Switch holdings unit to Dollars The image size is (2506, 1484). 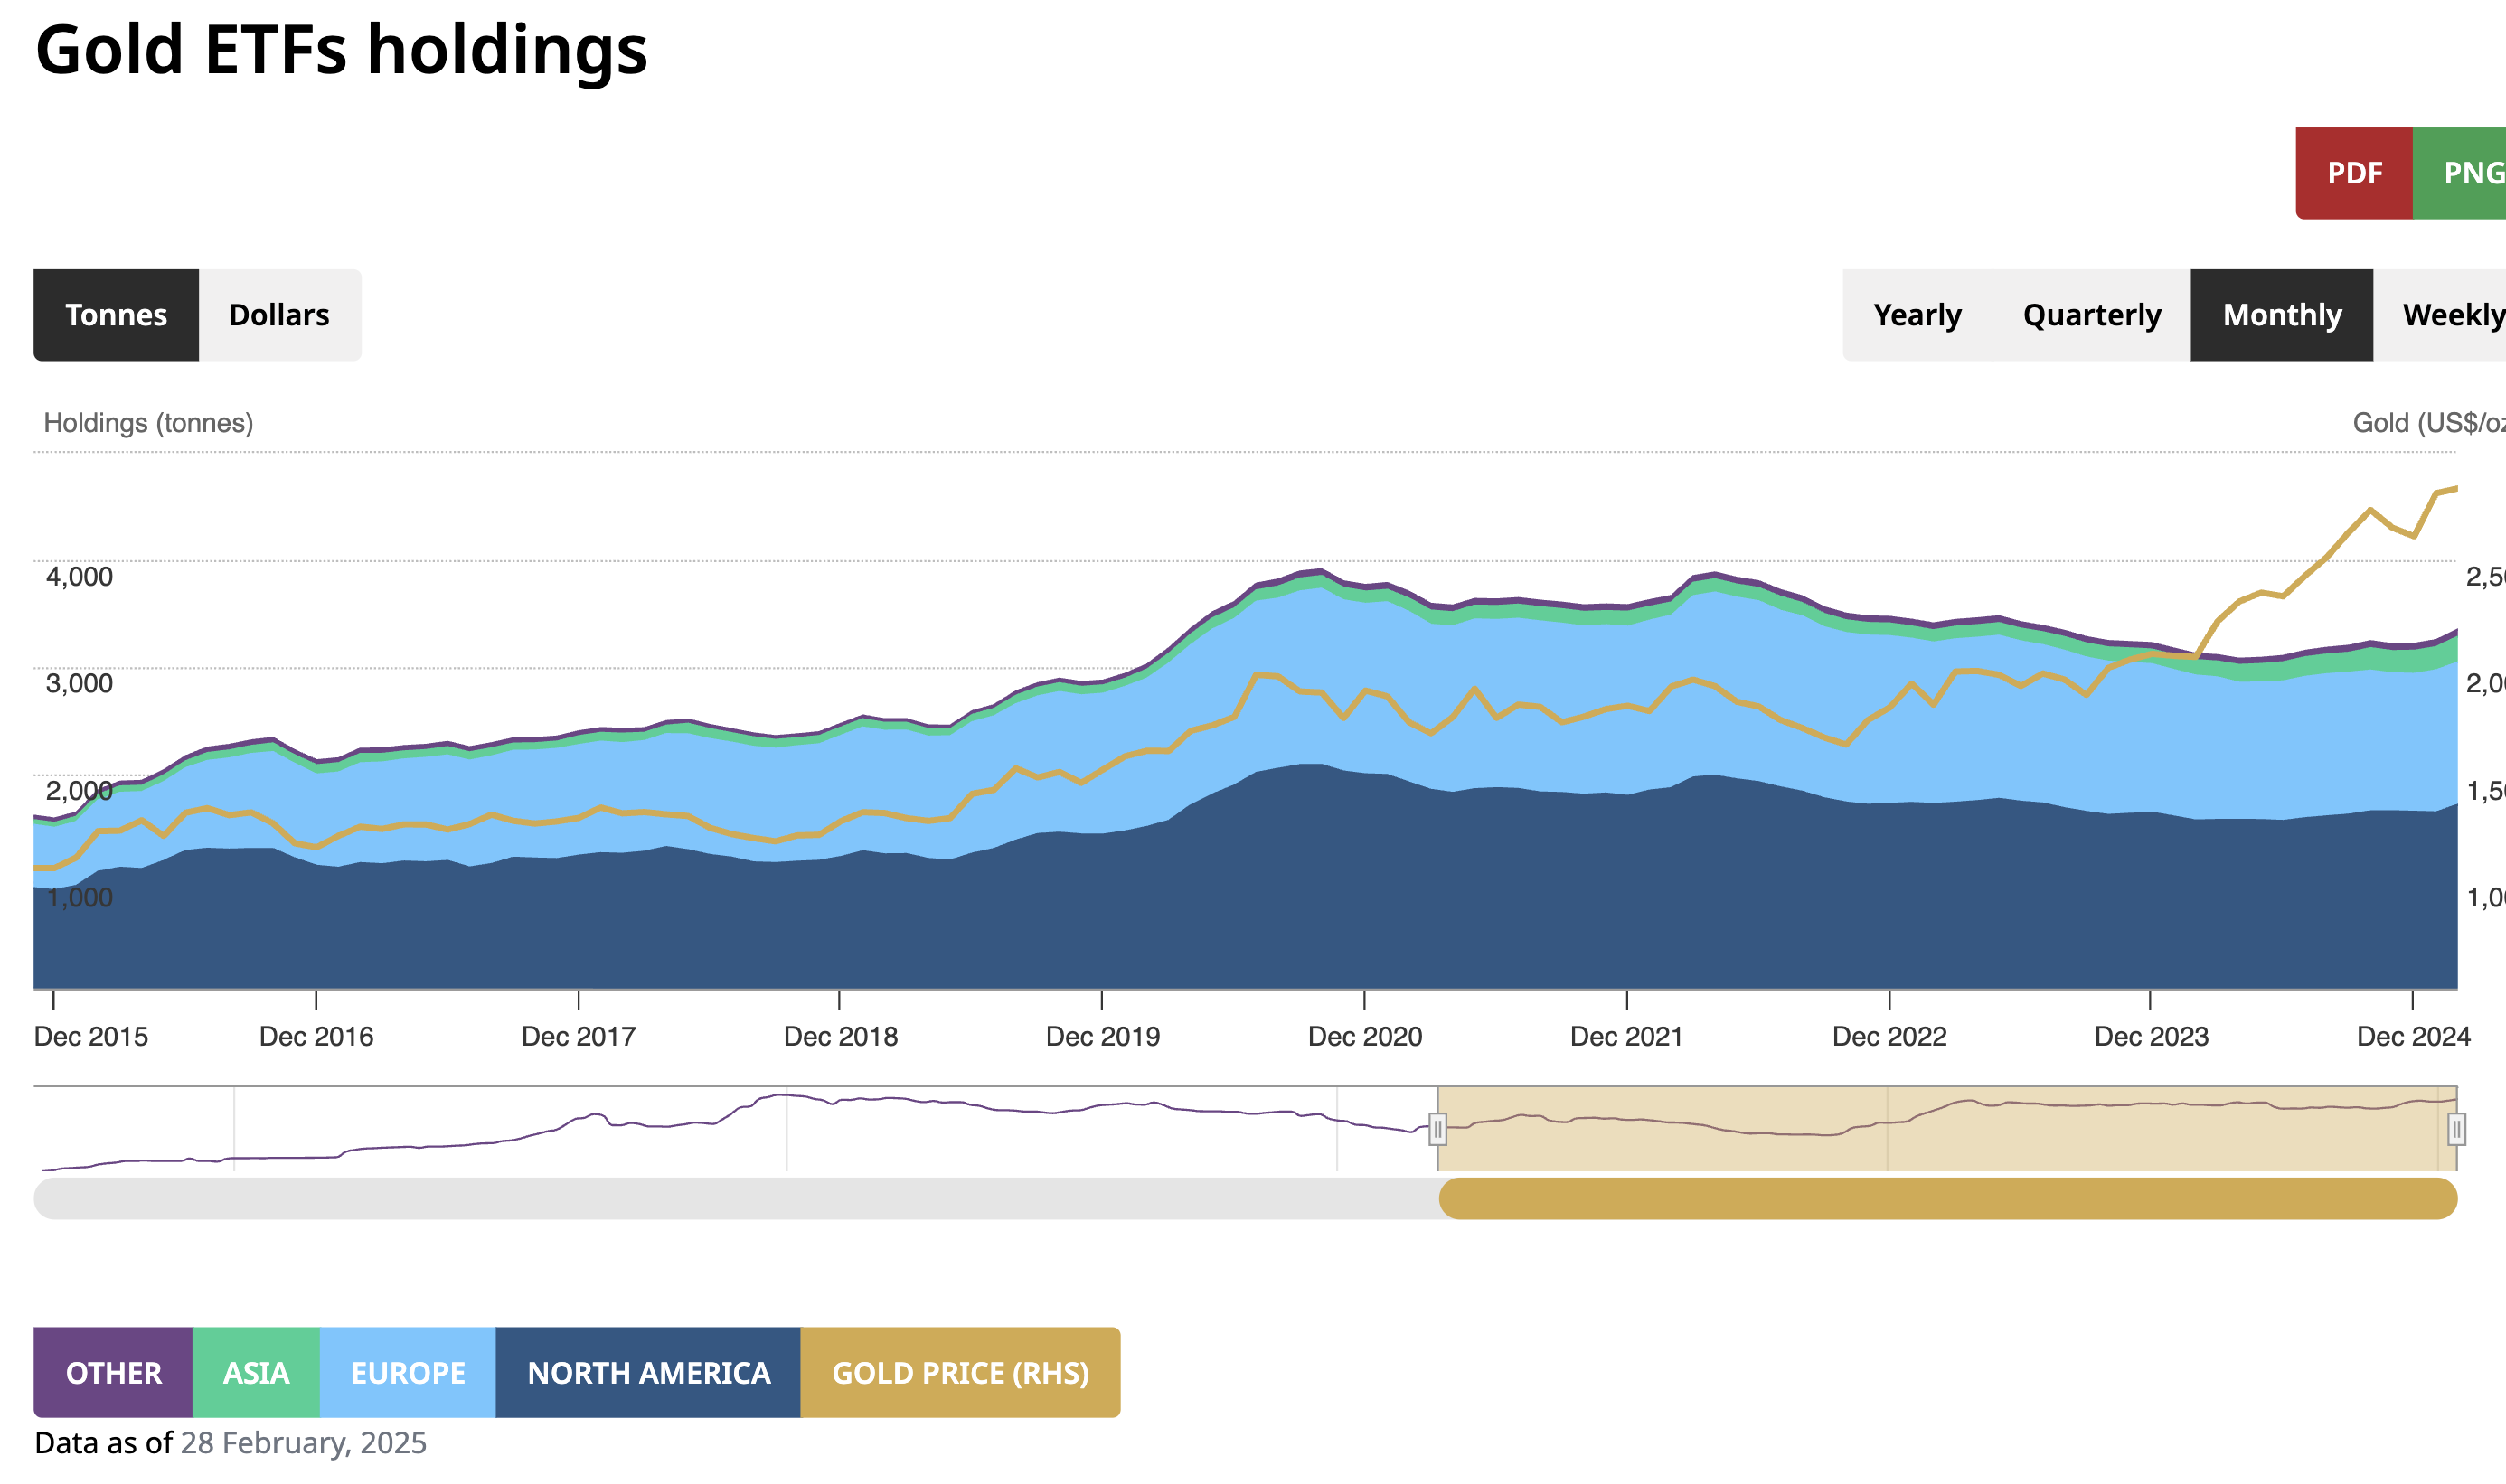click(279, 315)
